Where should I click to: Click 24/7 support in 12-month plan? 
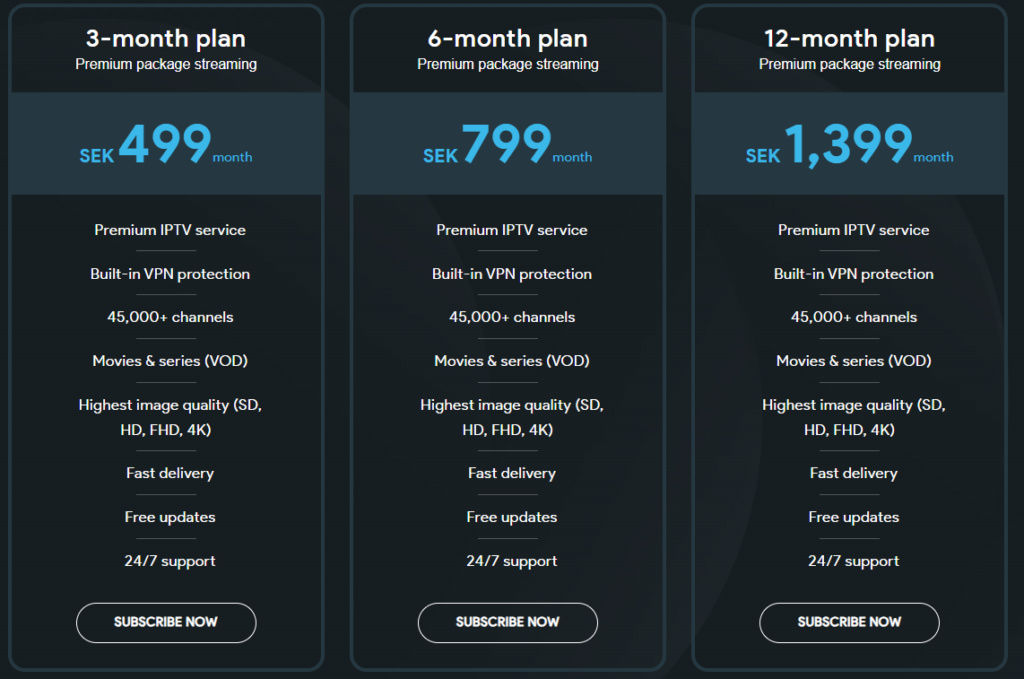854,561
